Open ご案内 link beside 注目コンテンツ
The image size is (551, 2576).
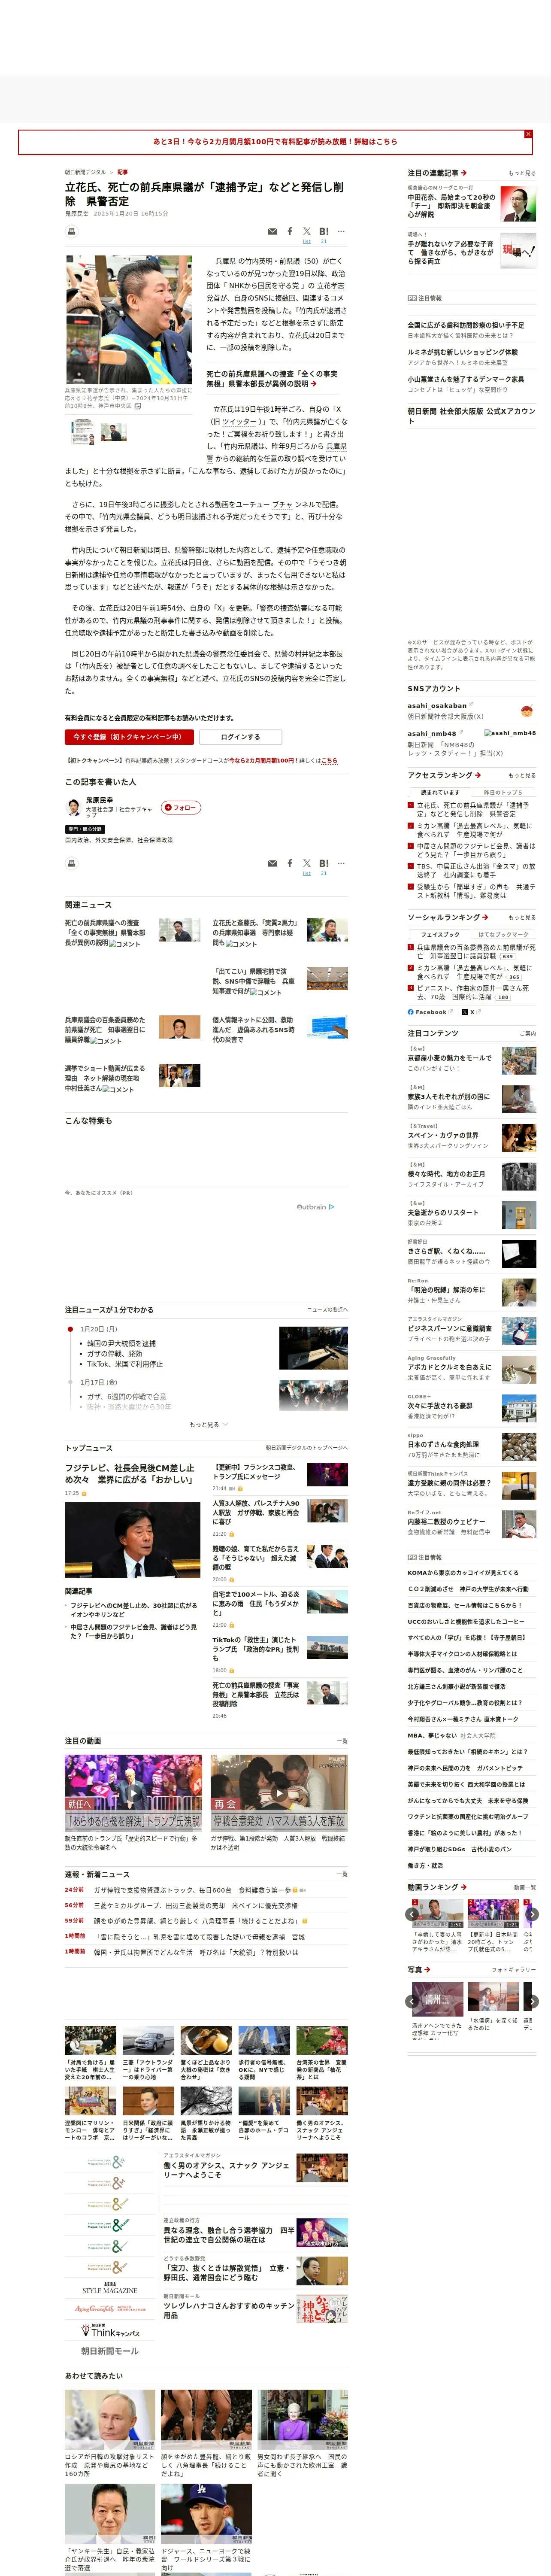coord(527,1033)
